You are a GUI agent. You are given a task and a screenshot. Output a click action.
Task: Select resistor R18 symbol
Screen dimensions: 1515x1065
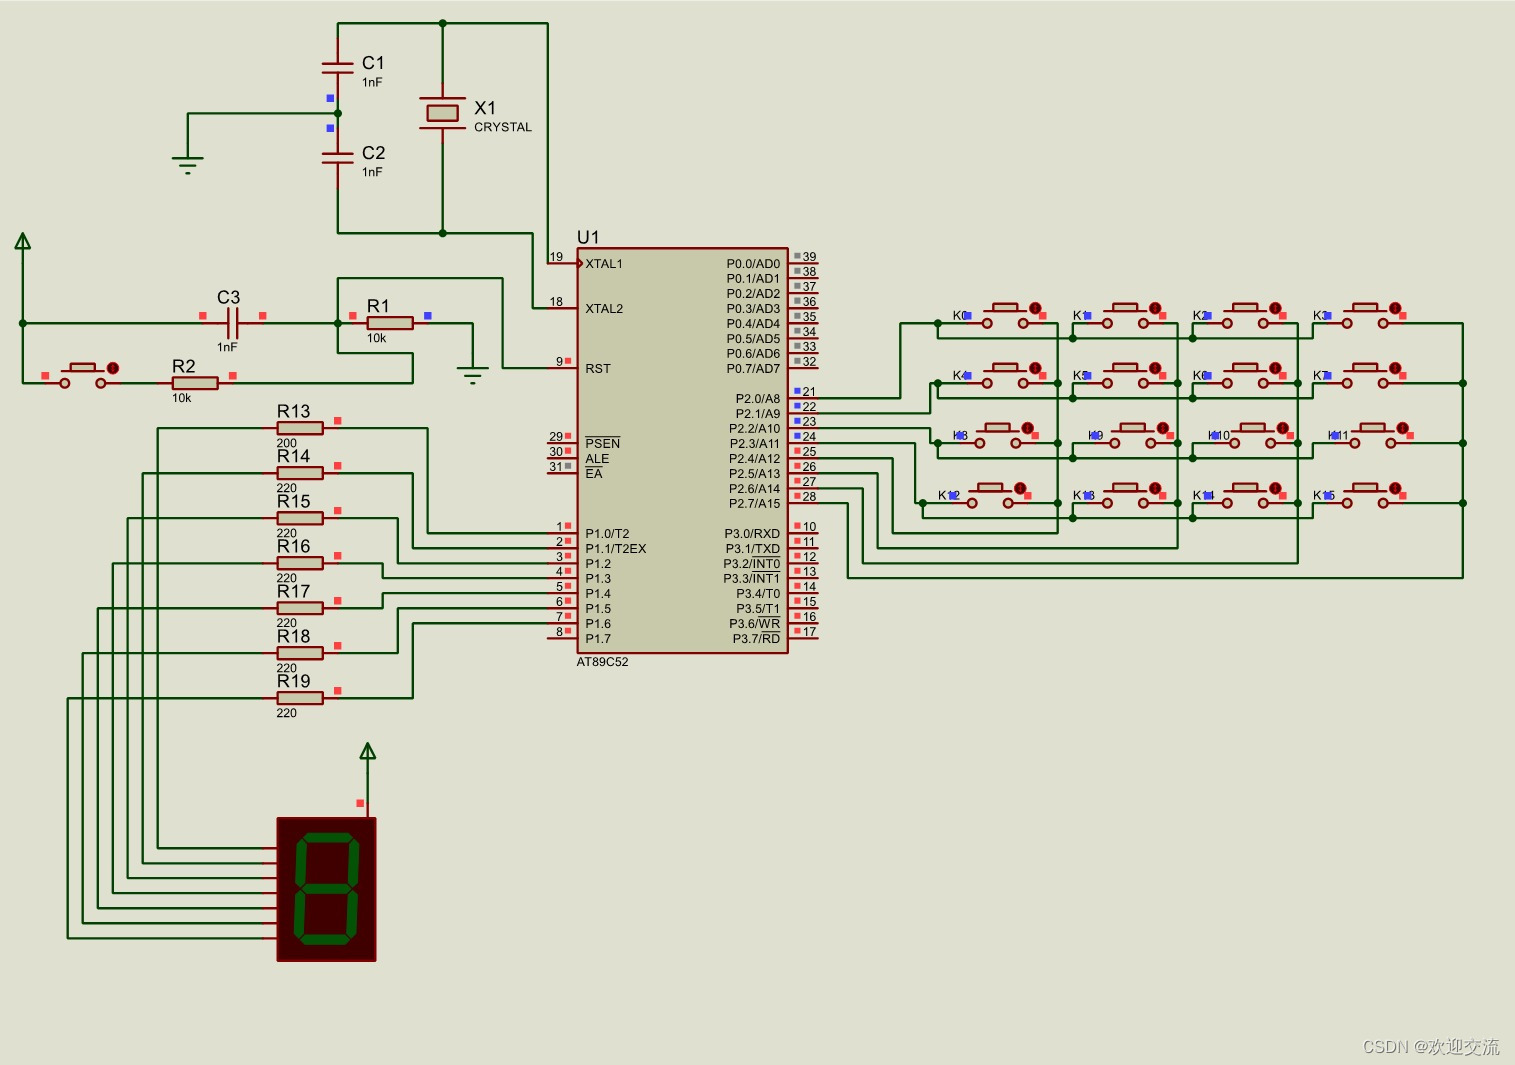[299, 653]
